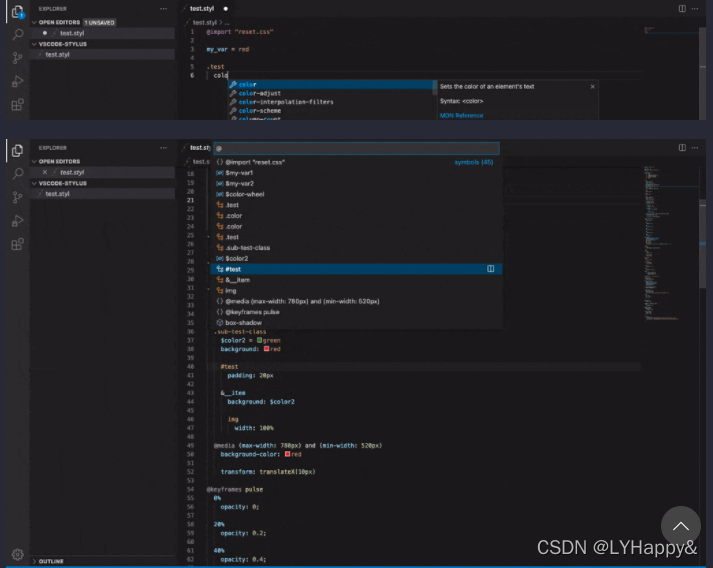The height and width of the screenshot is (568, 713).
Task: Select the 'color-adjust' suggestion
Action: click(331, 93)
